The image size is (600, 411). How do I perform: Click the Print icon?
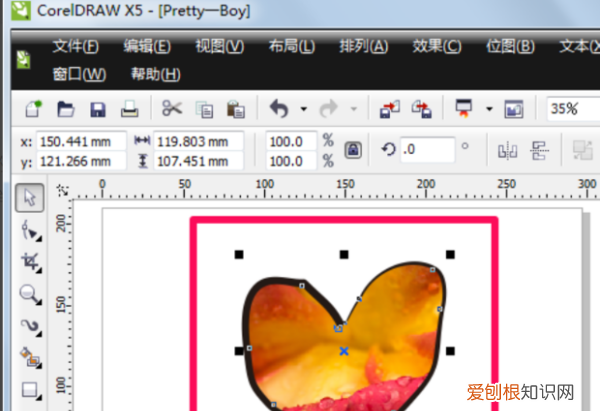coord(129,108)
